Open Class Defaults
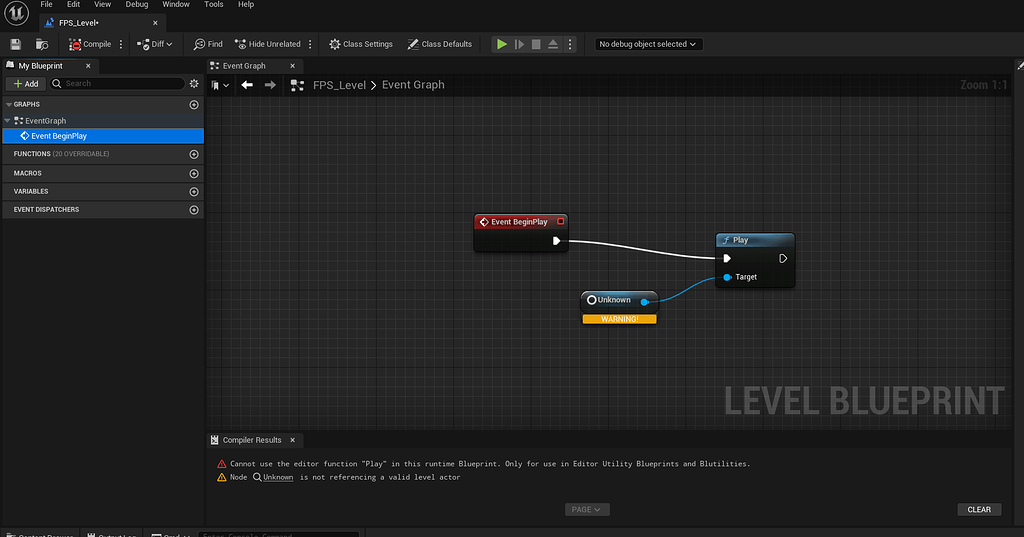 pyautogui.click(x=440, y=44)
